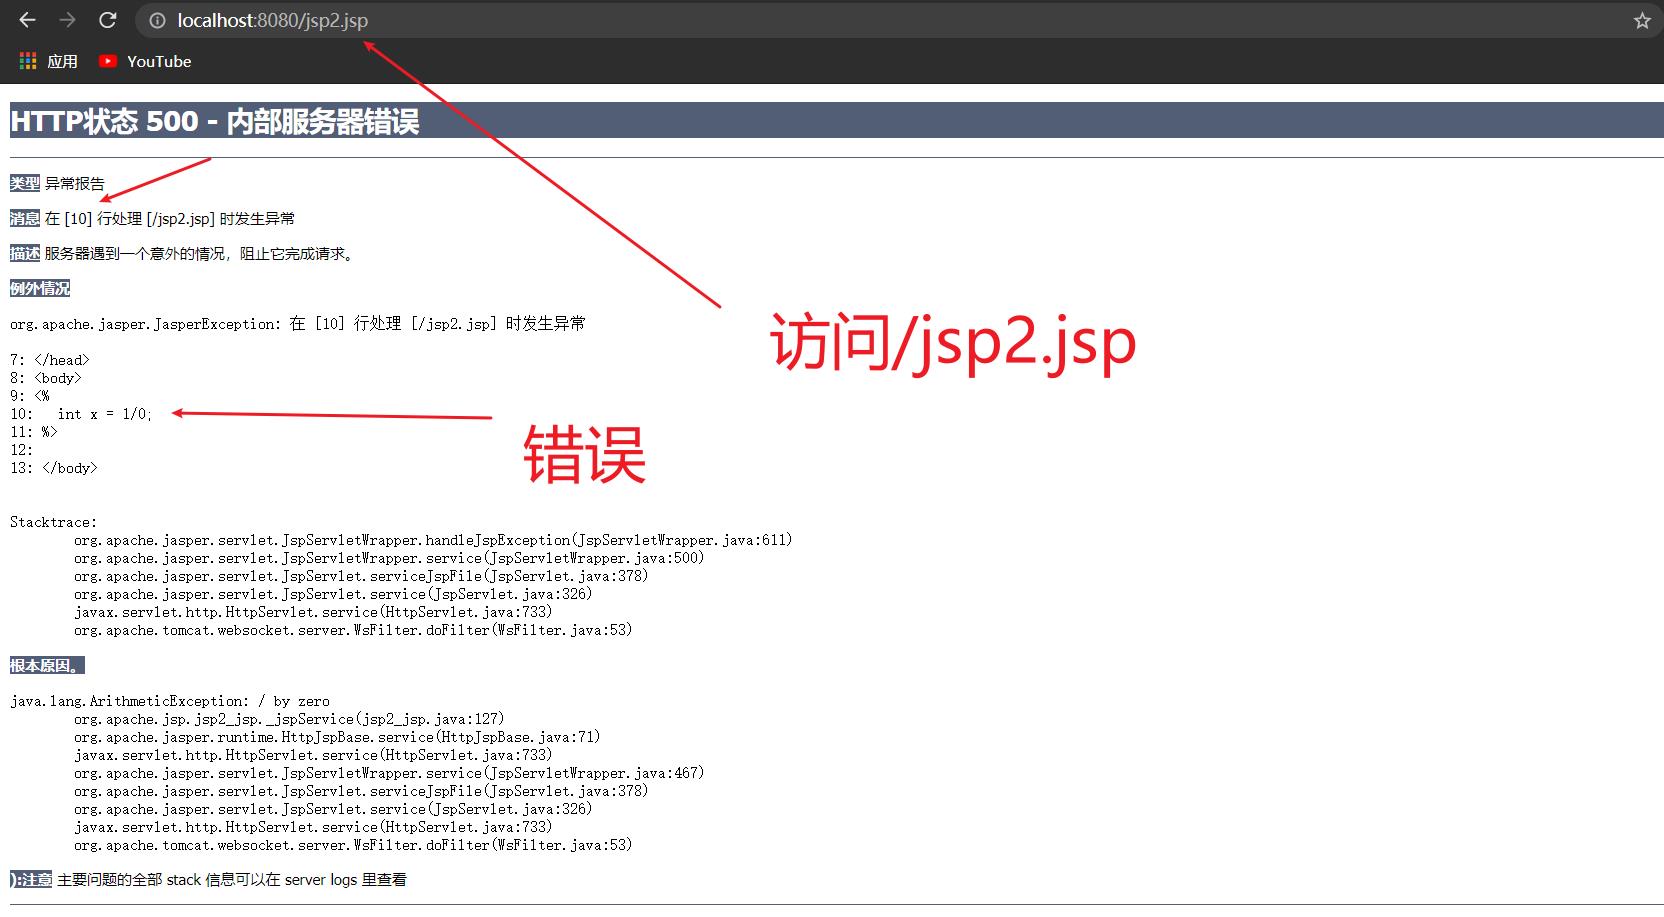Click the org.apache.jasper.JasperException line
Image resolution: width=1664 pixels, height=917 pixels.
pos(298,324)
